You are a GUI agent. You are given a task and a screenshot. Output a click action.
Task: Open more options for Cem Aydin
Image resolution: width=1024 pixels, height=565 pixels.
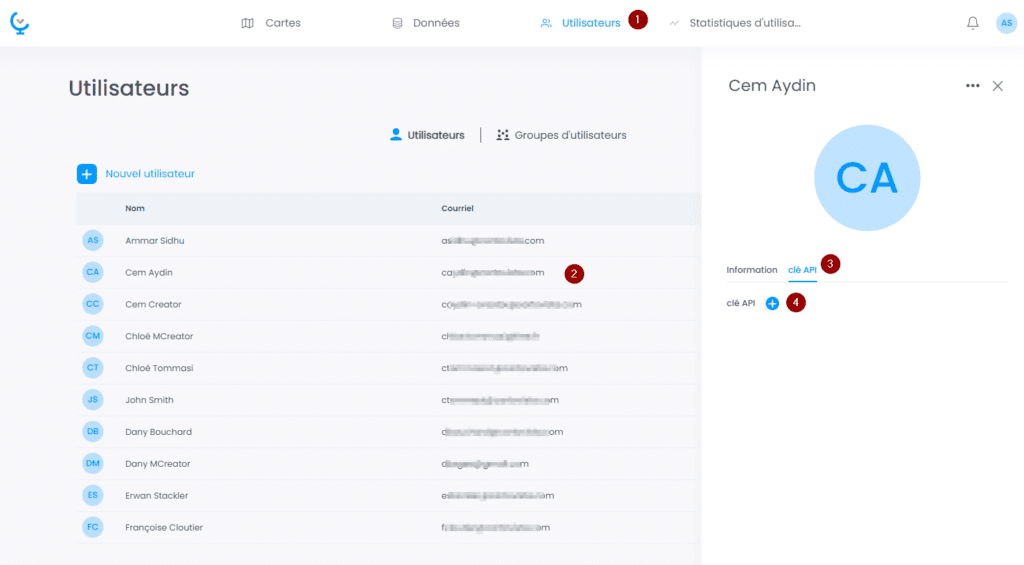[x=972, y=86]
